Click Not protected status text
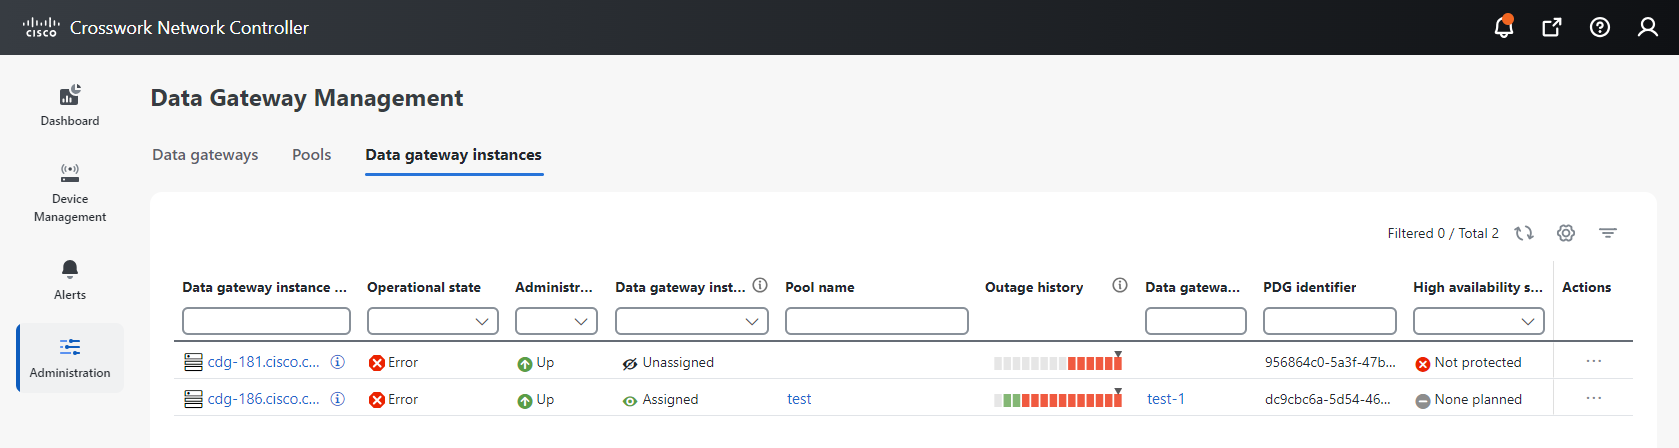 pos(1478,362)
